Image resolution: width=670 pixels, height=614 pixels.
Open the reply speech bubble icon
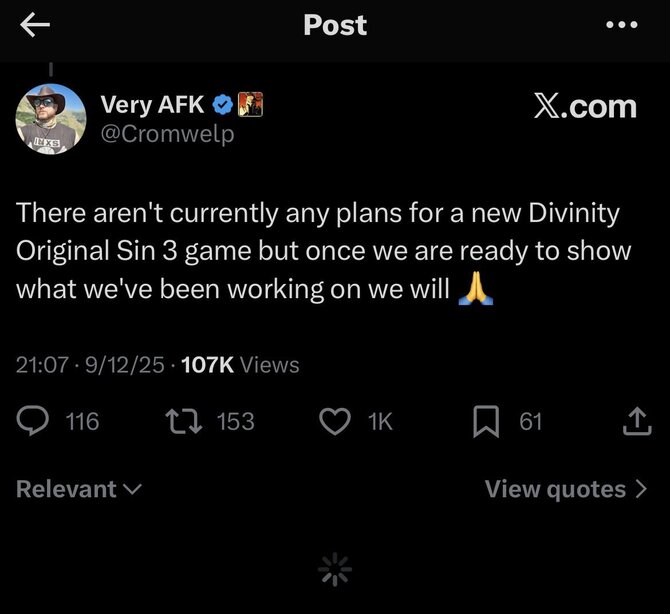point(33,422)
